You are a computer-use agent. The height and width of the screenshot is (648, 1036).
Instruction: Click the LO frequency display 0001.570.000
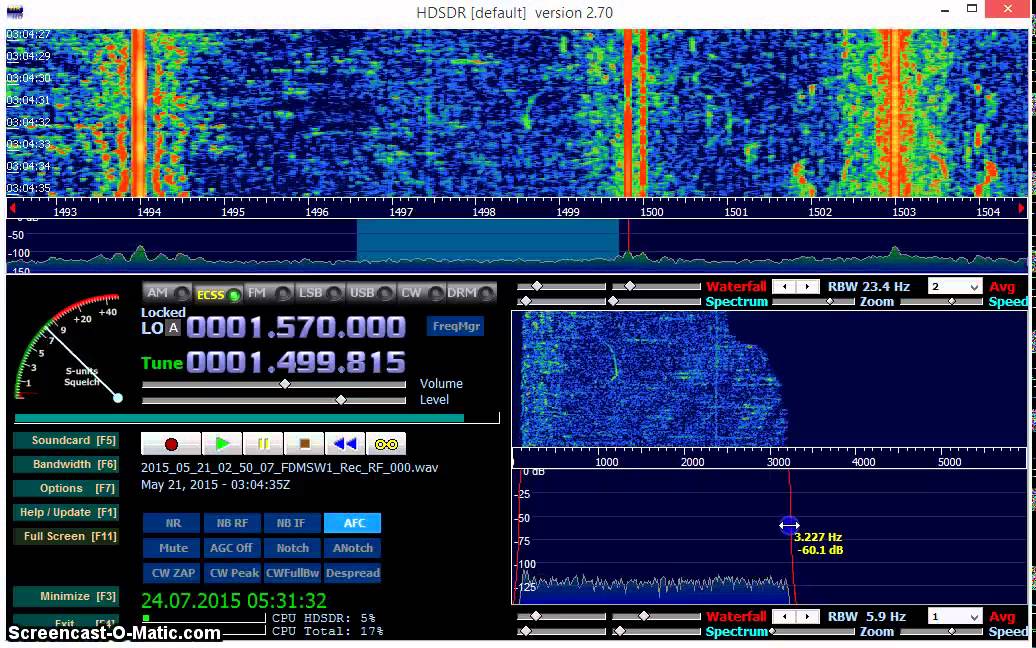[x=295, y=328]
